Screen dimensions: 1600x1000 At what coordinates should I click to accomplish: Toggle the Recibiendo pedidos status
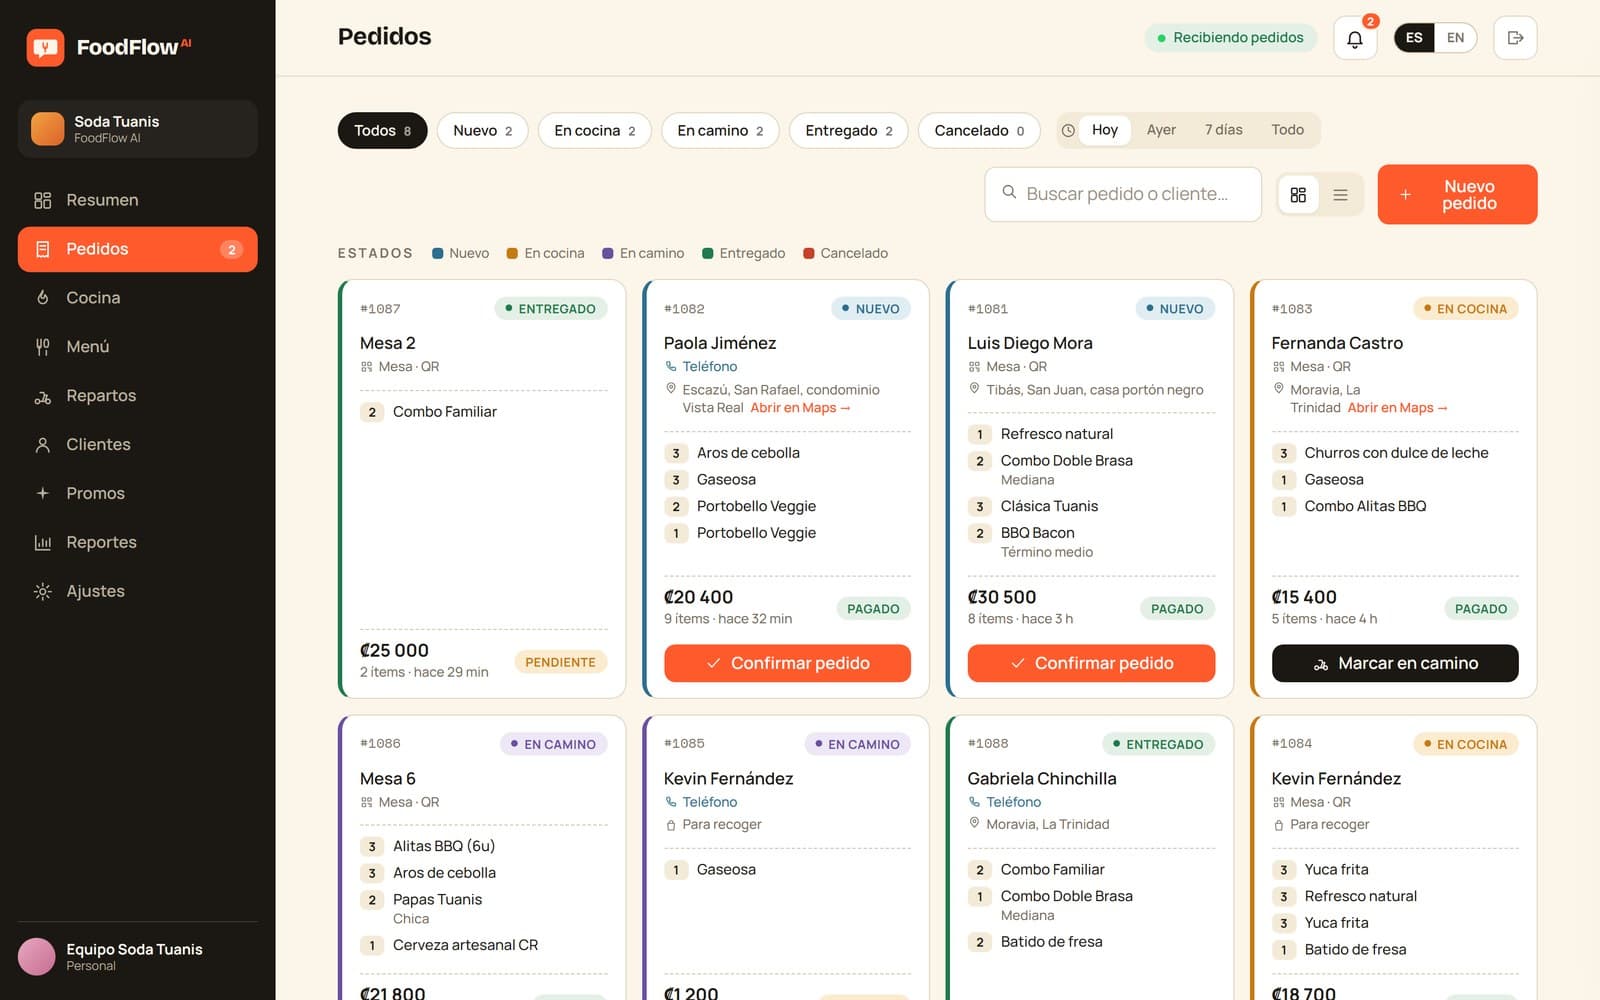[1230, 38]
